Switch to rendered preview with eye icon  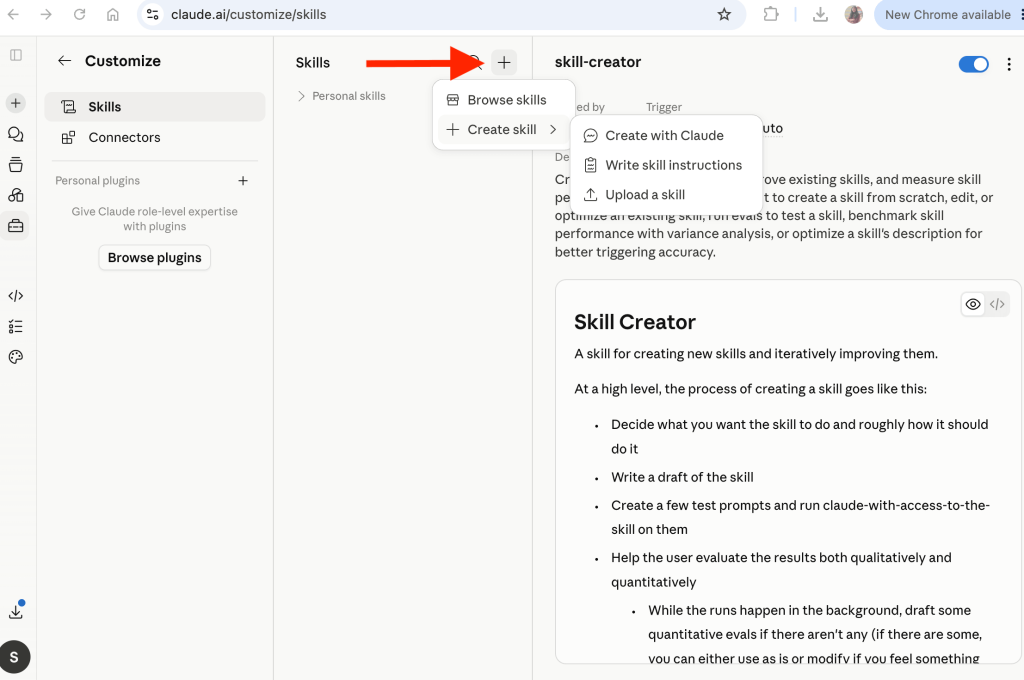click(973, 304)
